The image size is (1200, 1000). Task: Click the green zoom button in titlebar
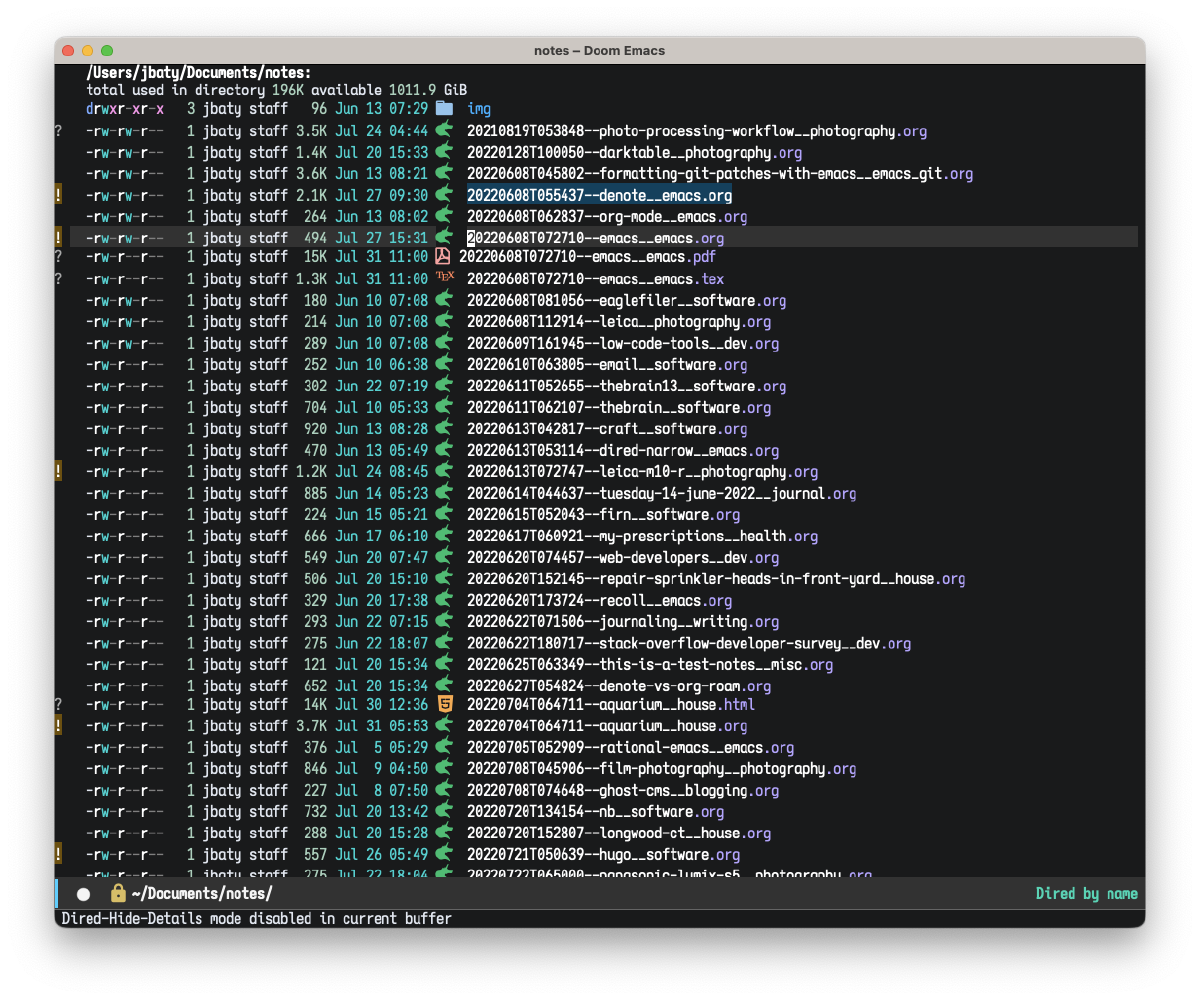[107, 49]
